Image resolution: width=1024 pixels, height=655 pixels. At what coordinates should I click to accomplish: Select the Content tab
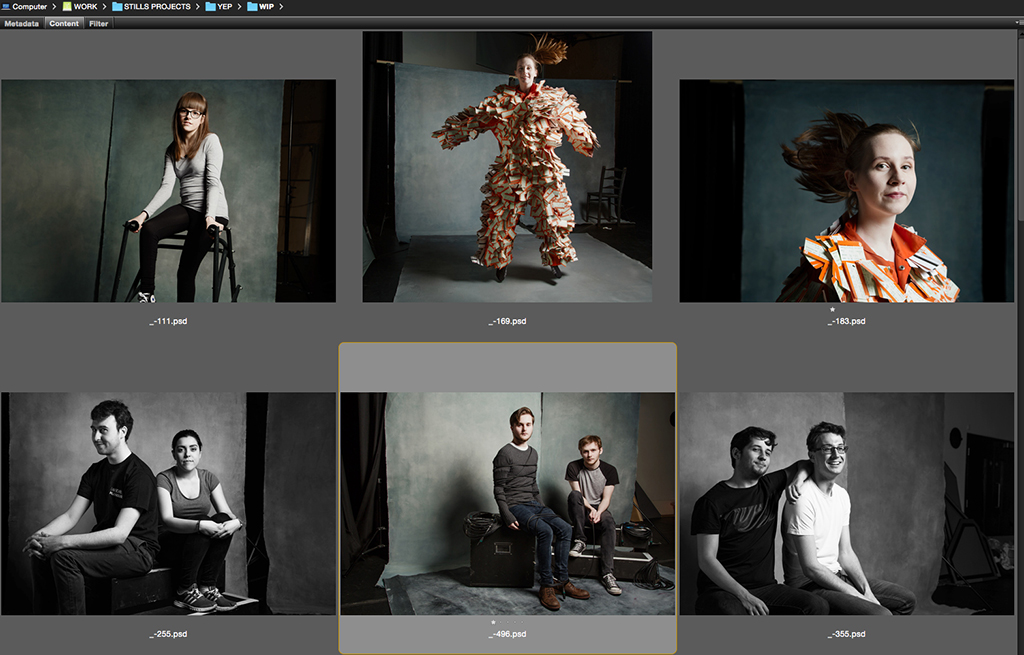tap(64, 23)
